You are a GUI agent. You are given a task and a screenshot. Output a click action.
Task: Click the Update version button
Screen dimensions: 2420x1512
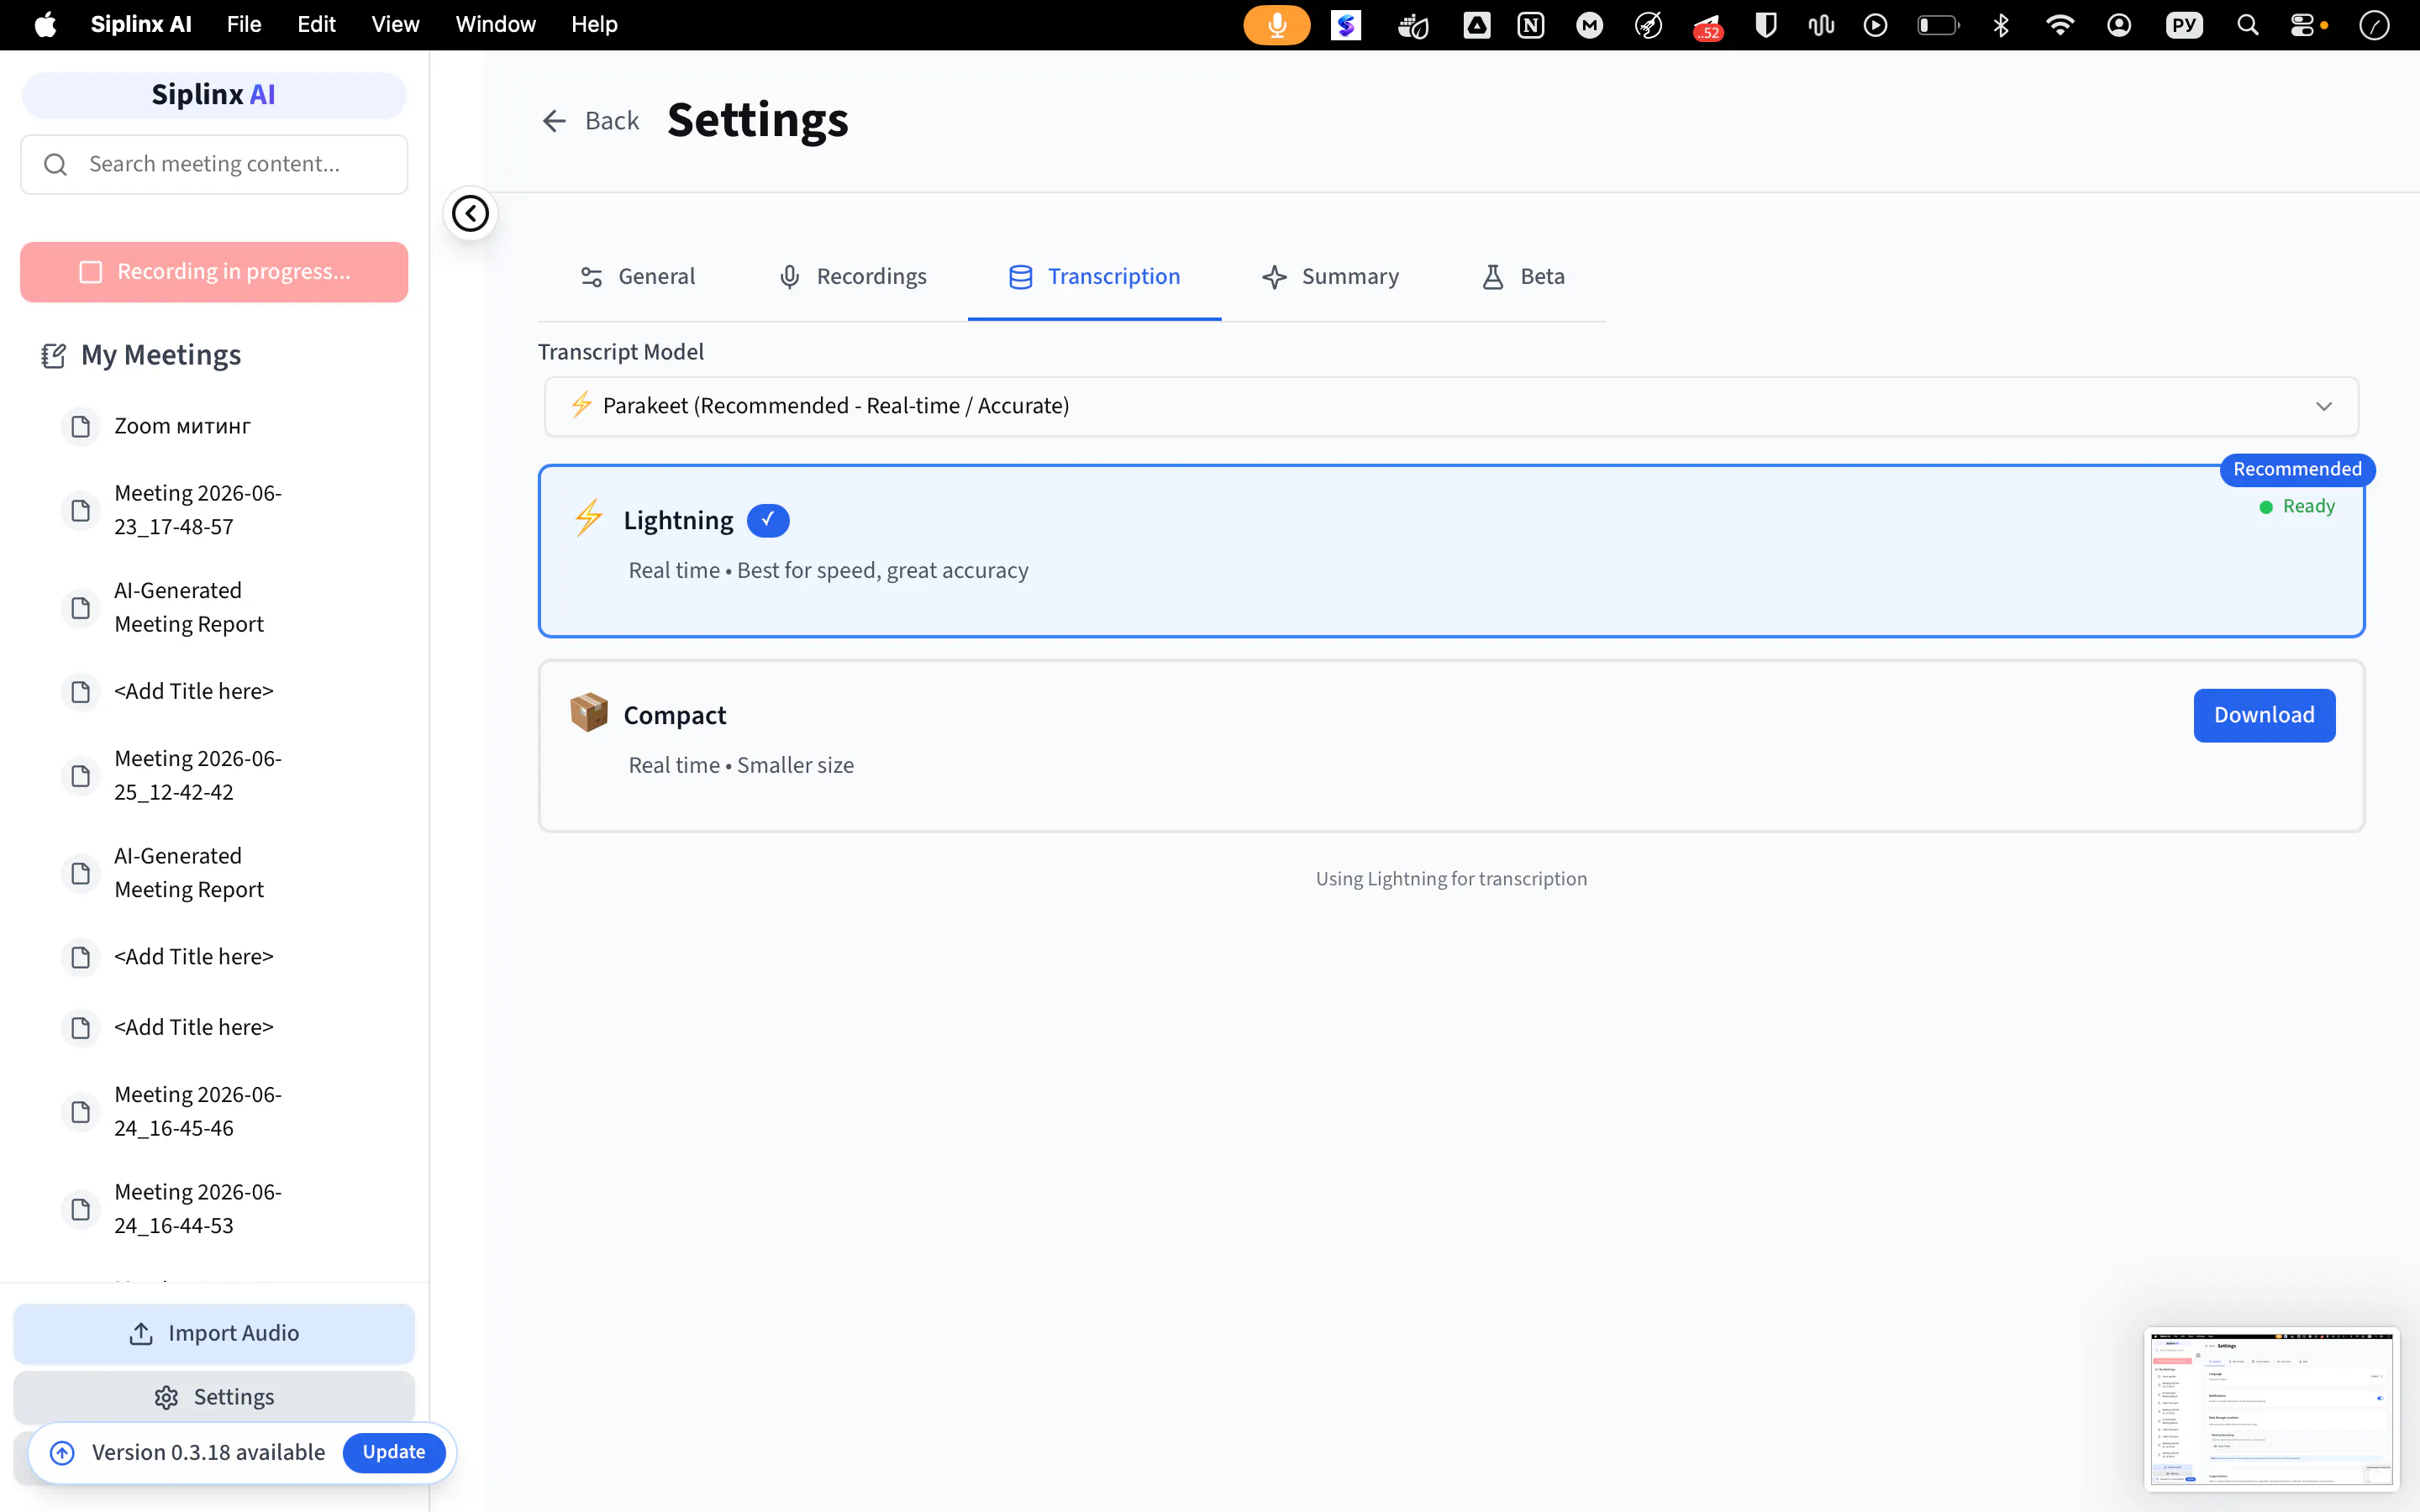coord(394,1452)
